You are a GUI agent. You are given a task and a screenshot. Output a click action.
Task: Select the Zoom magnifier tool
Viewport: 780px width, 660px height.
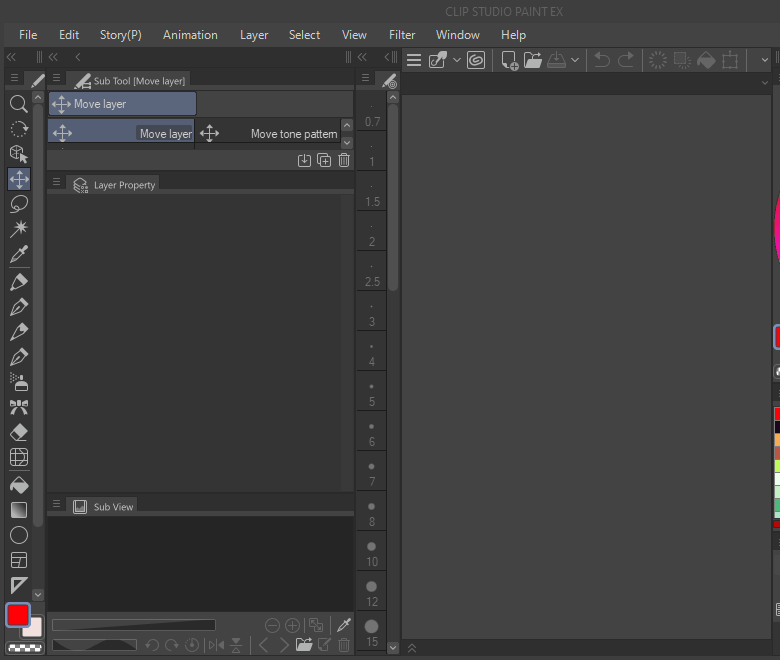coord(18,103)
